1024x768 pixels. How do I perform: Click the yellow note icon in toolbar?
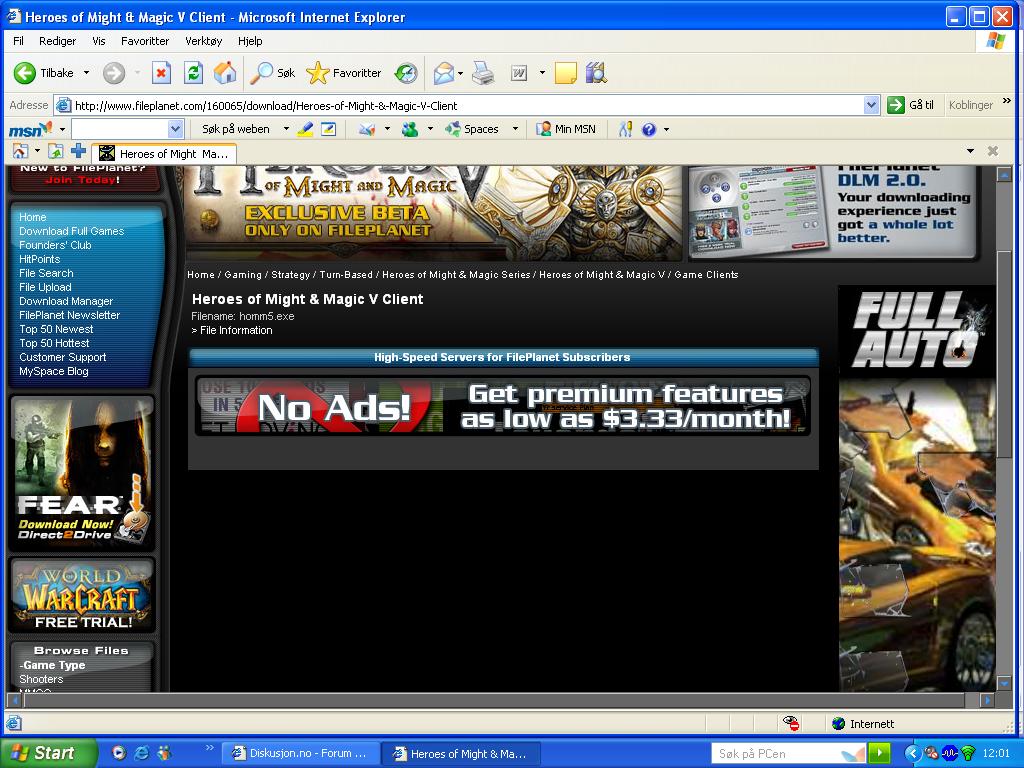[x=566, y=73]
